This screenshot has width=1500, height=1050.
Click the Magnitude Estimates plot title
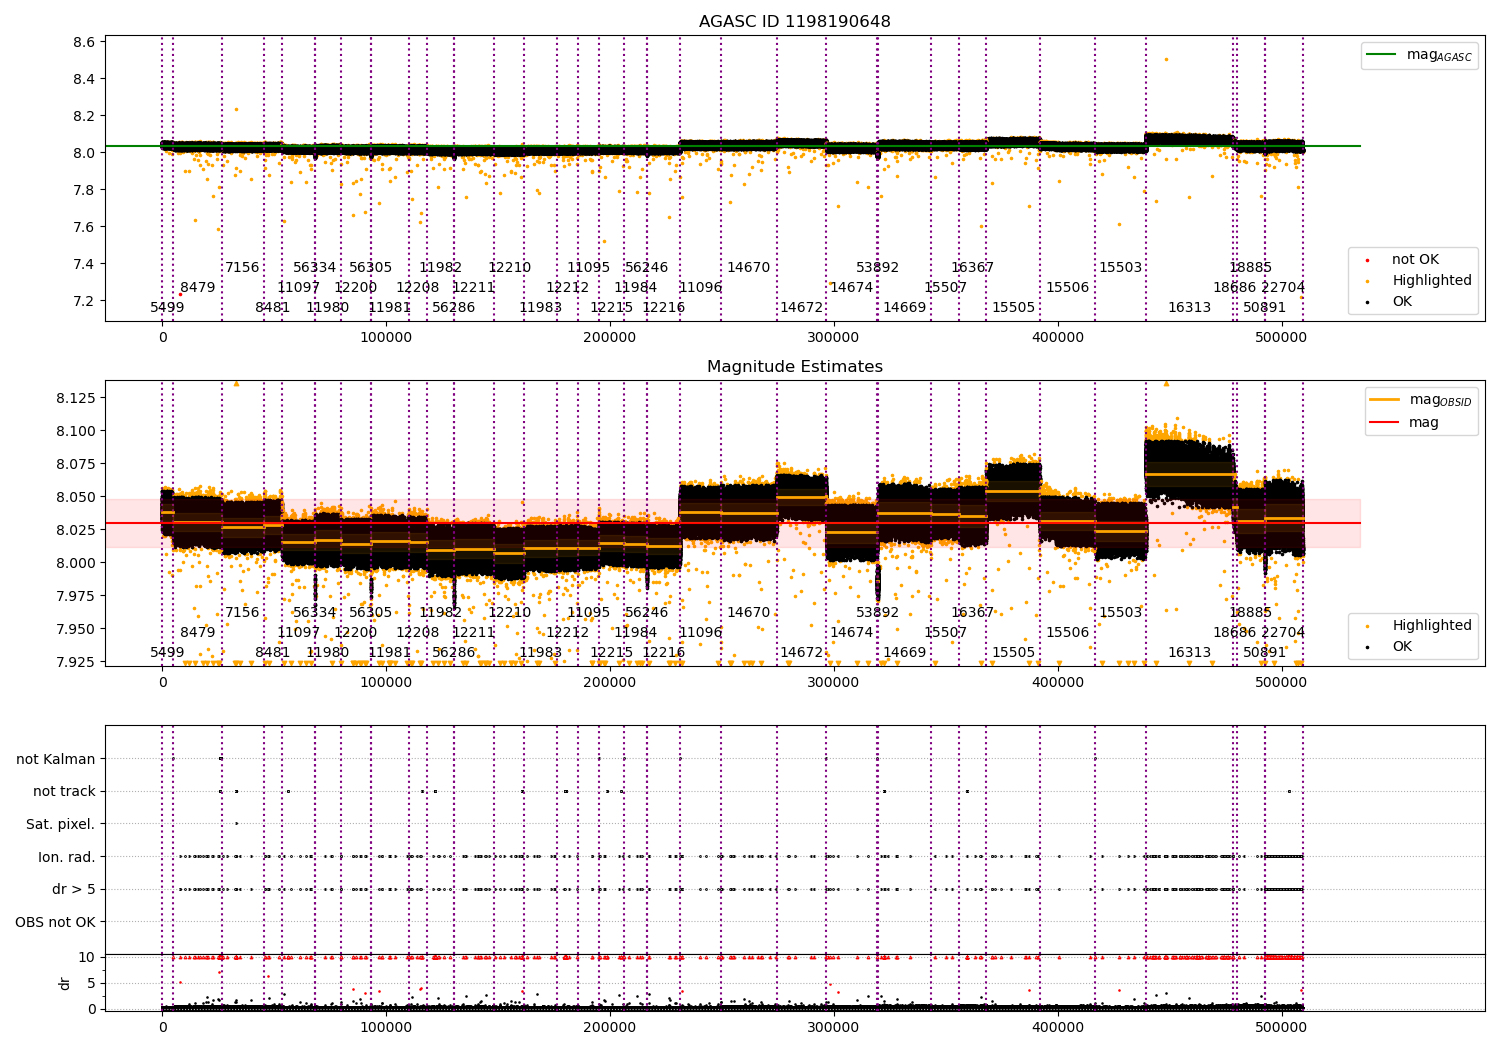(x=794, y=367)
